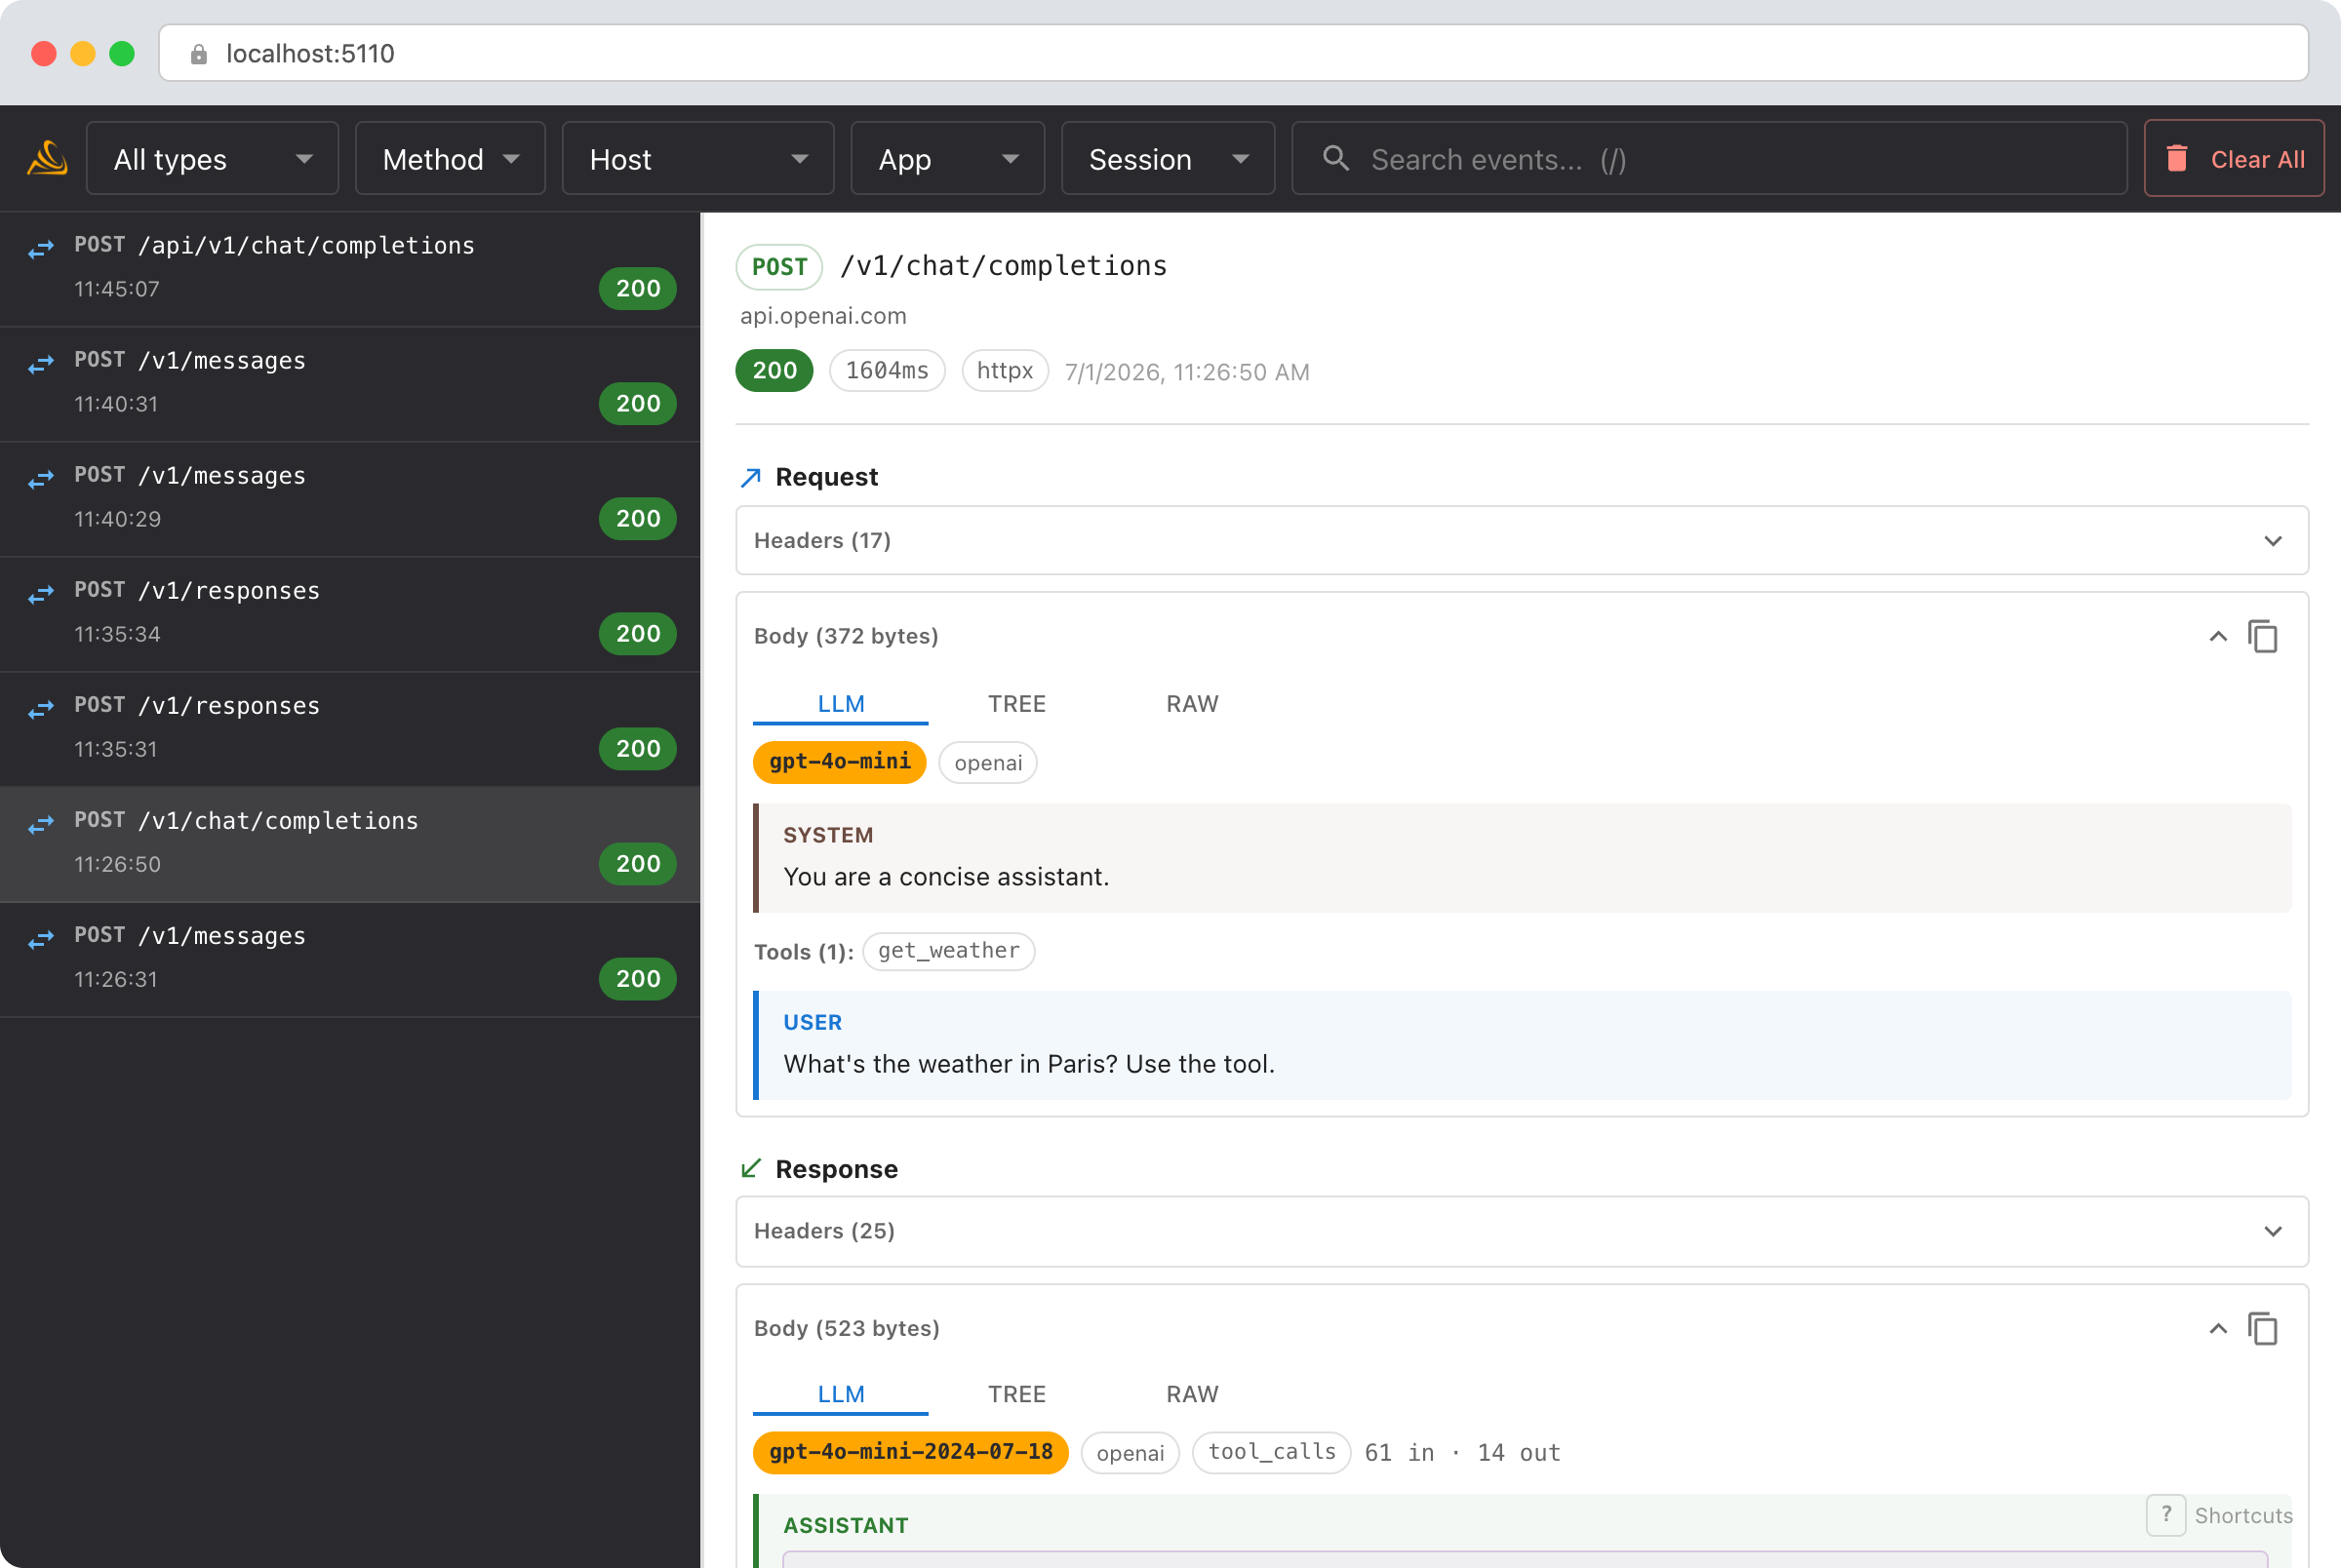Click the Request outgoing arrow icon

pyautogui.click(x=751, y=477)
